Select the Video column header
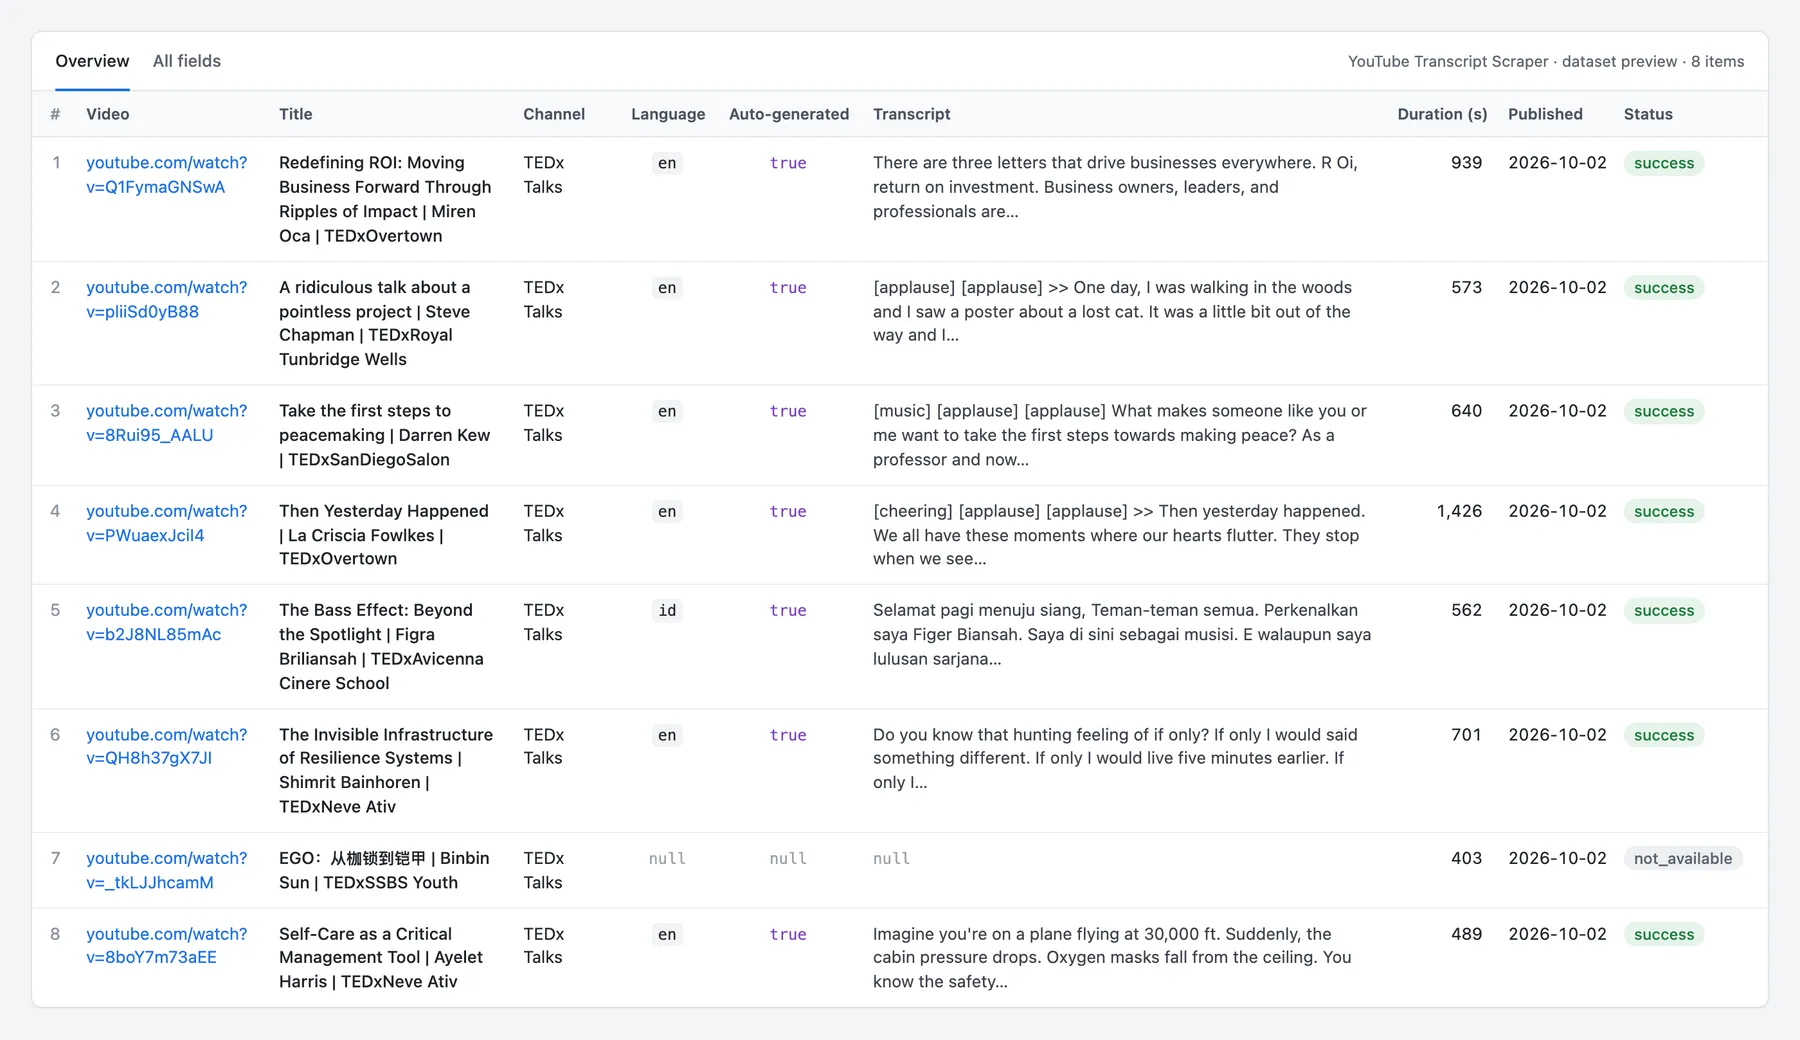 tap(108, 114)
